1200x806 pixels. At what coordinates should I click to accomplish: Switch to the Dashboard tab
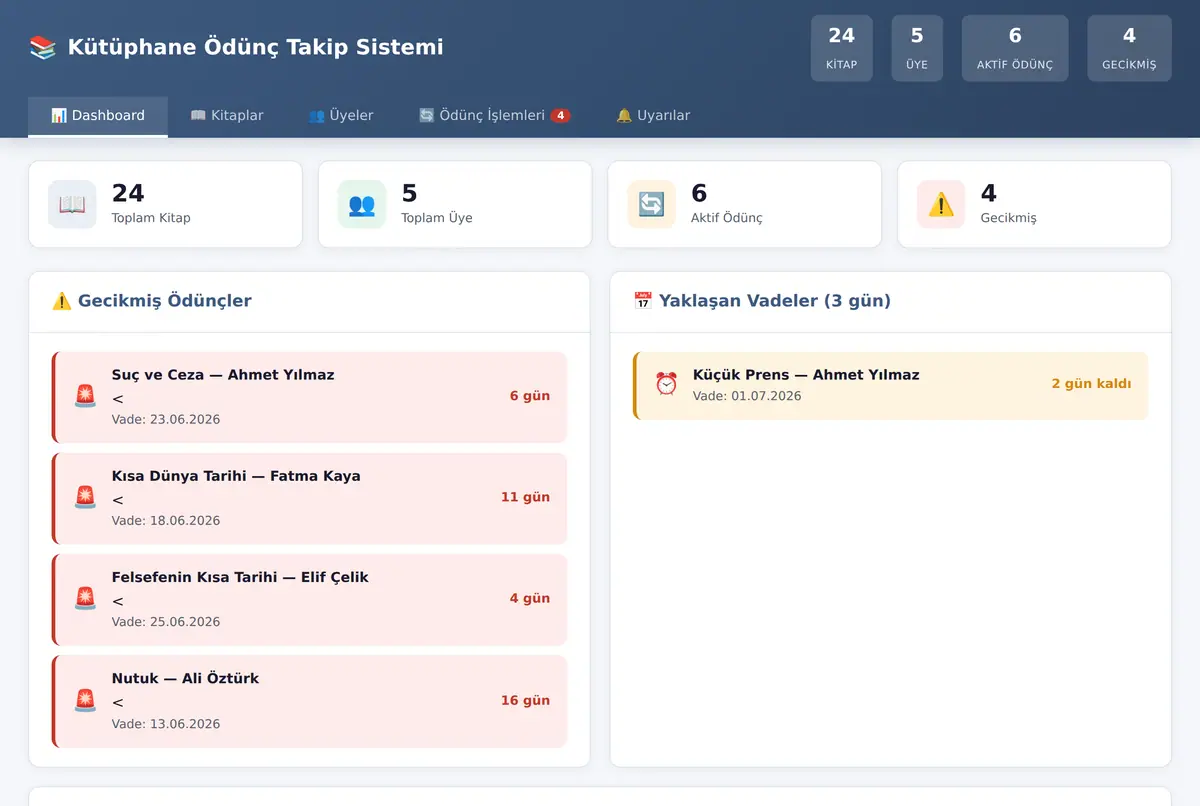pos(98,116)
